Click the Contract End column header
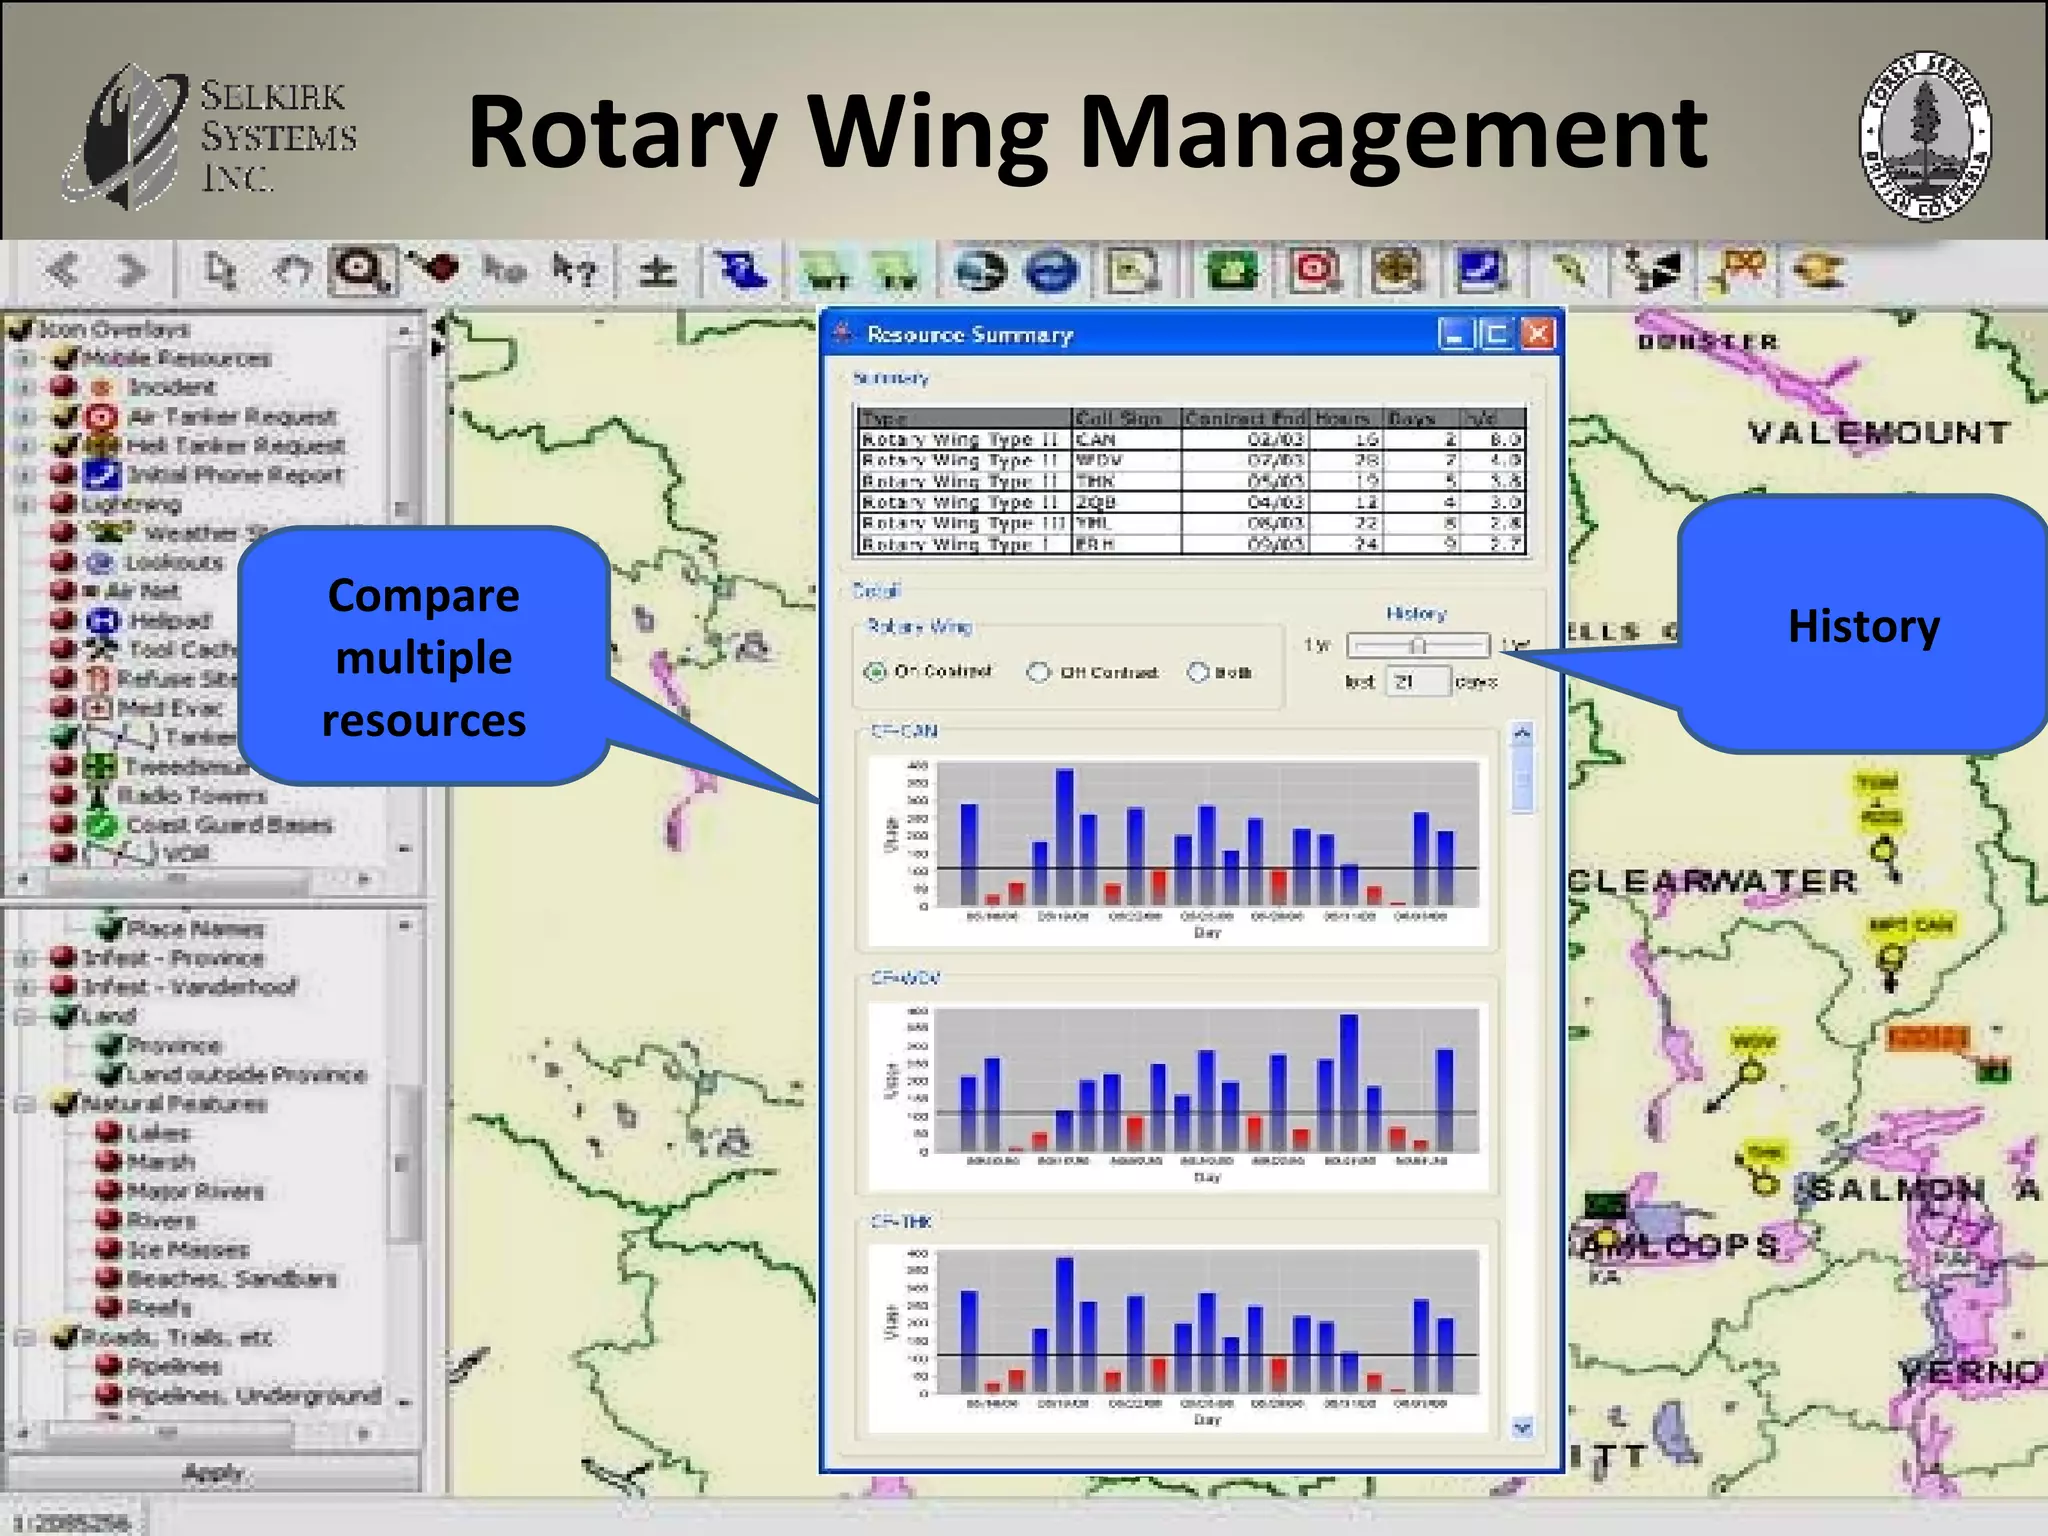The height and width of the screenshot is (1536, 2048). [x=1245, y=418]
